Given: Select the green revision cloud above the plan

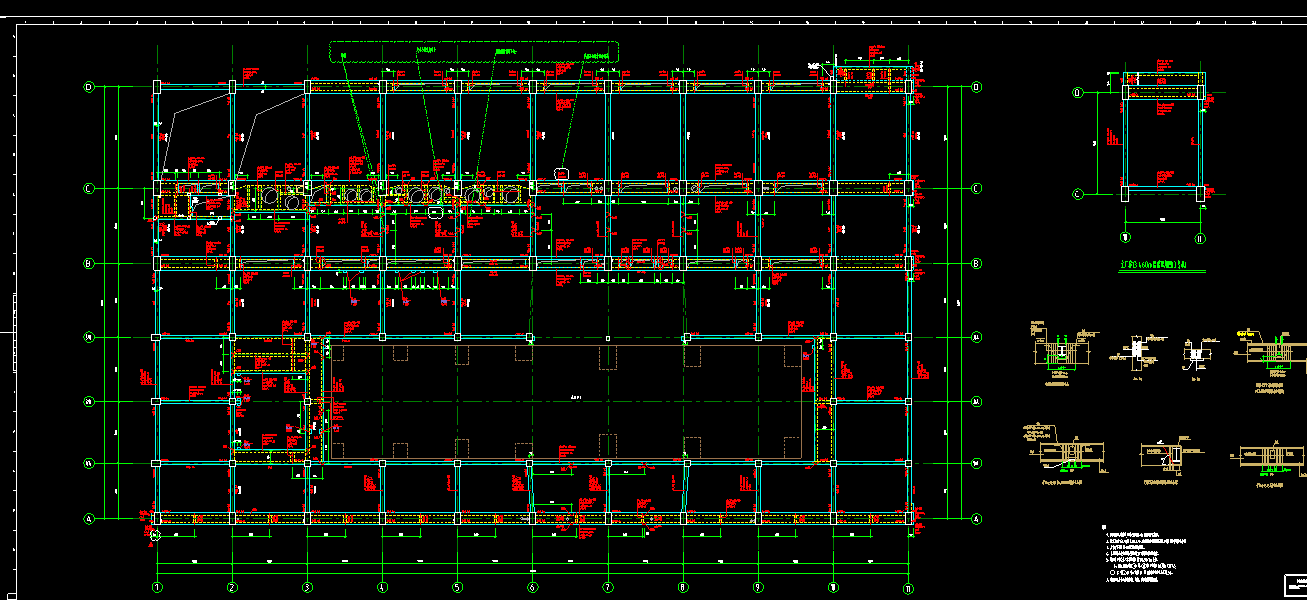Looking at the screenshot, I should 475,52.
